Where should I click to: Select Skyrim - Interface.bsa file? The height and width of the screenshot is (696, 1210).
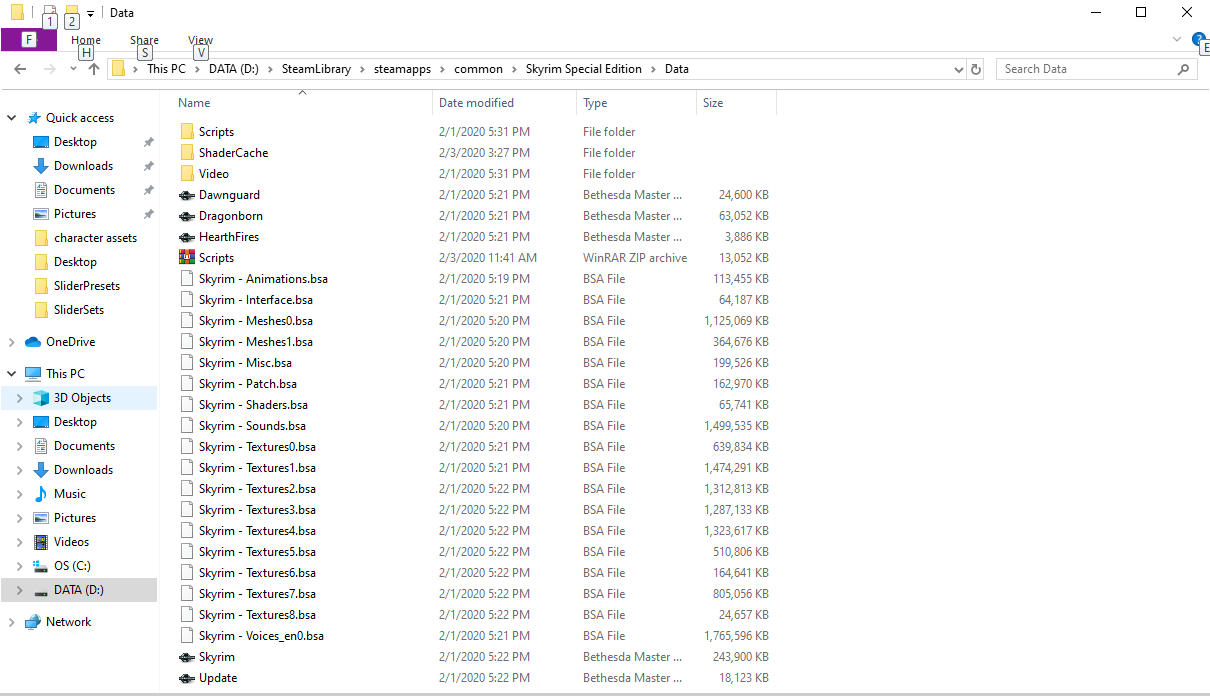[255, 300]
